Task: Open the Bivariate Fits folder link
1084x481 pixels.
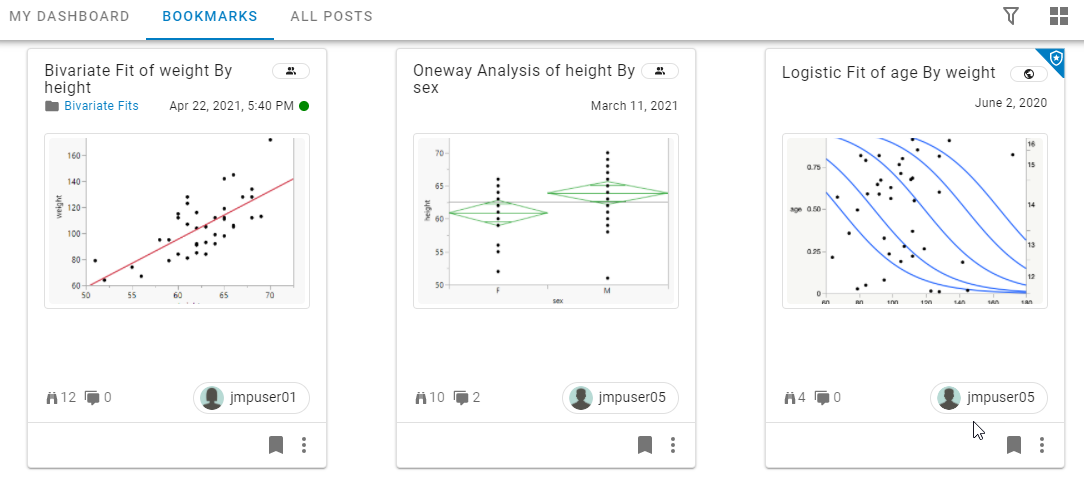Action: pyautogui.click(x=101, y=106)
